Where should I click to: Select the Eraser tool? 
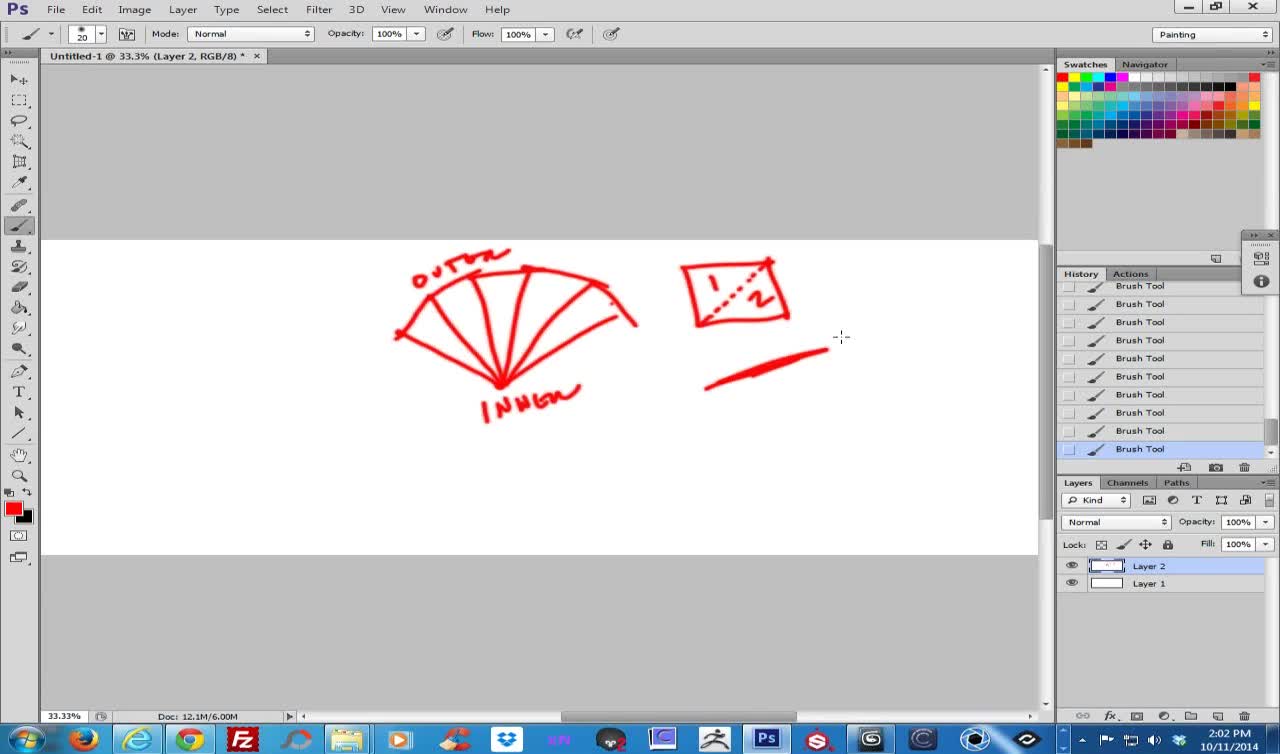(x=19, y=287)
